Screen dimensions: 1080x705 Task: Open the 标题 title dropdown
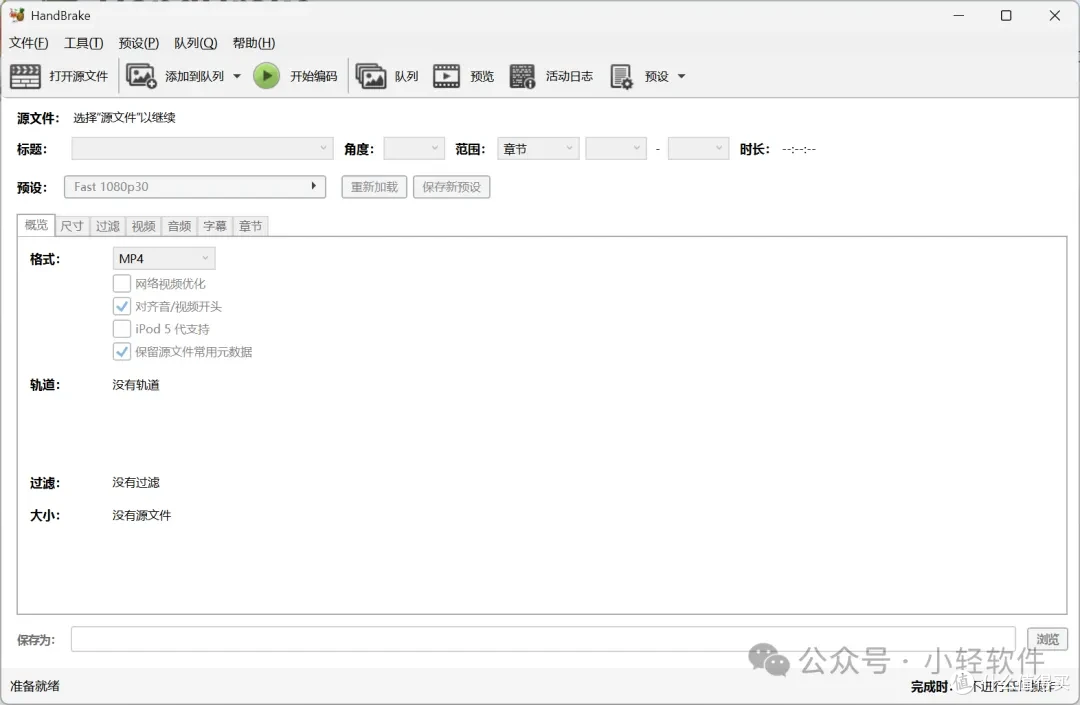[x=202, y=149]
